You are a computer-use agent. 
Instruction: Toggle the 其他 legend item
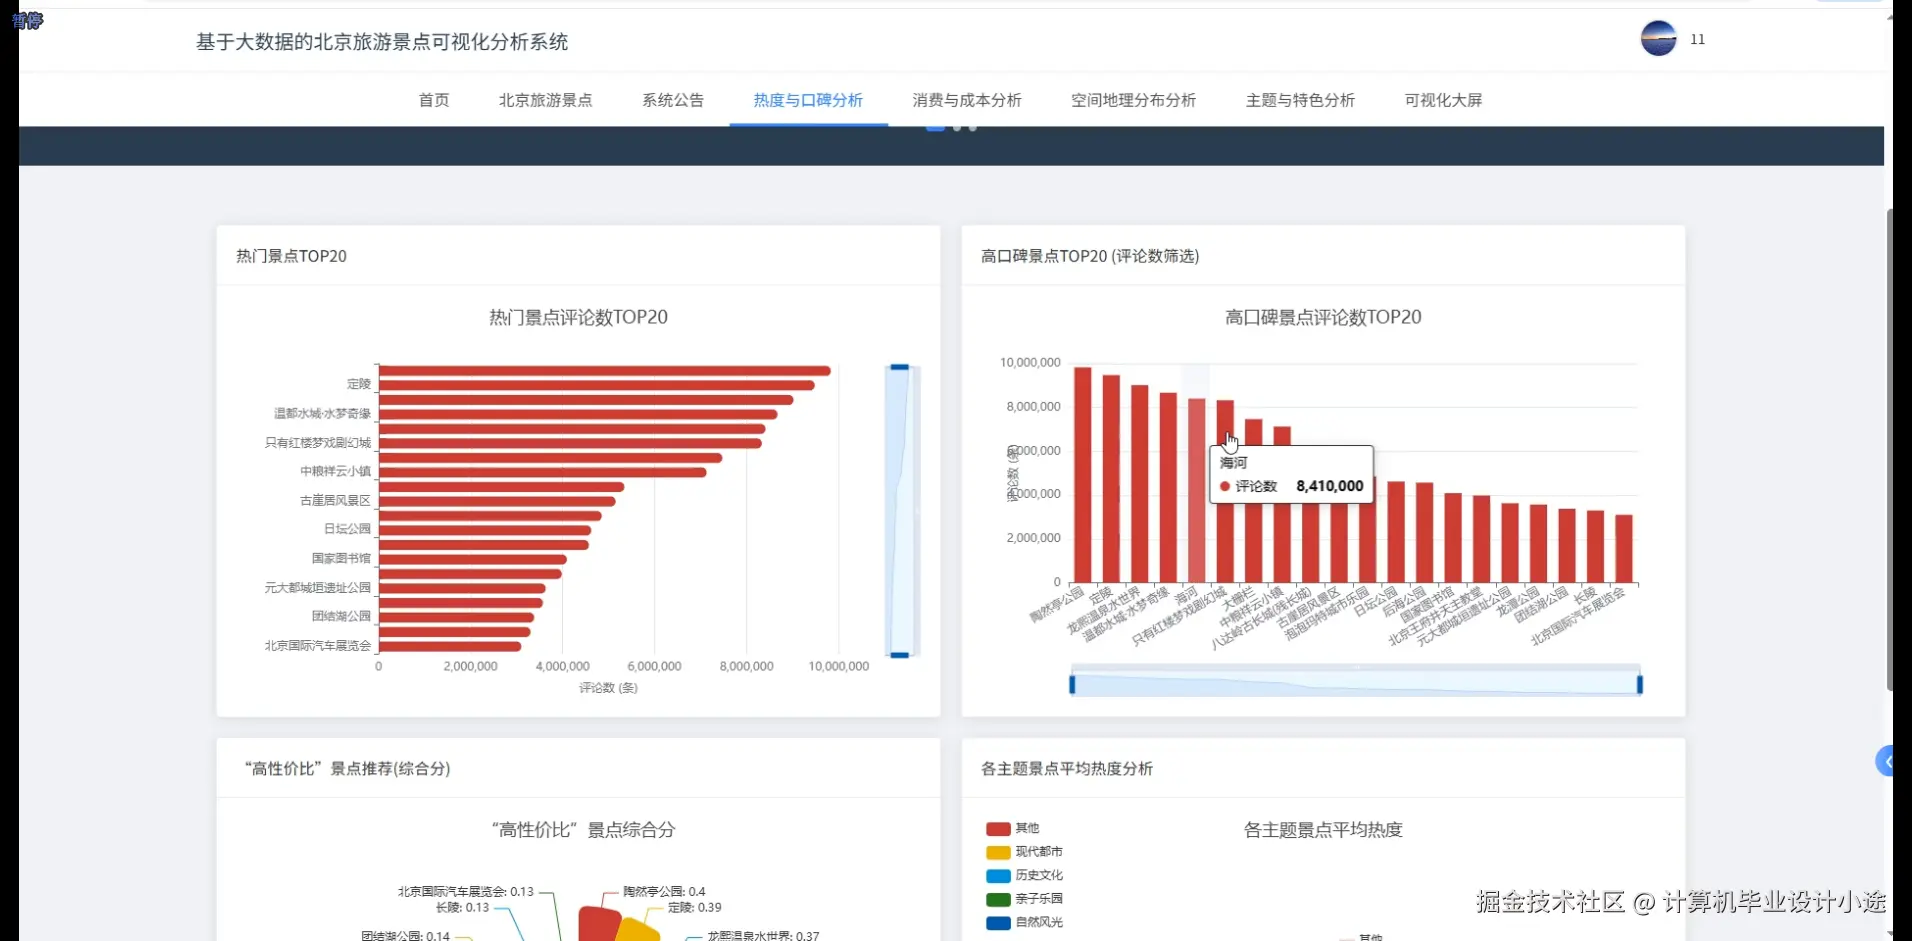(x=1012, y=828)
